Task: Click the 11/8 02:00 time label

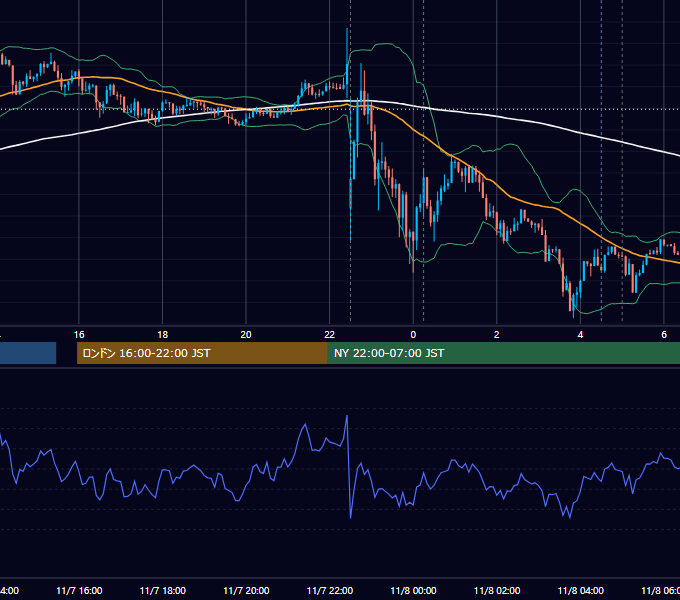Action: click(x=497, y=590)
